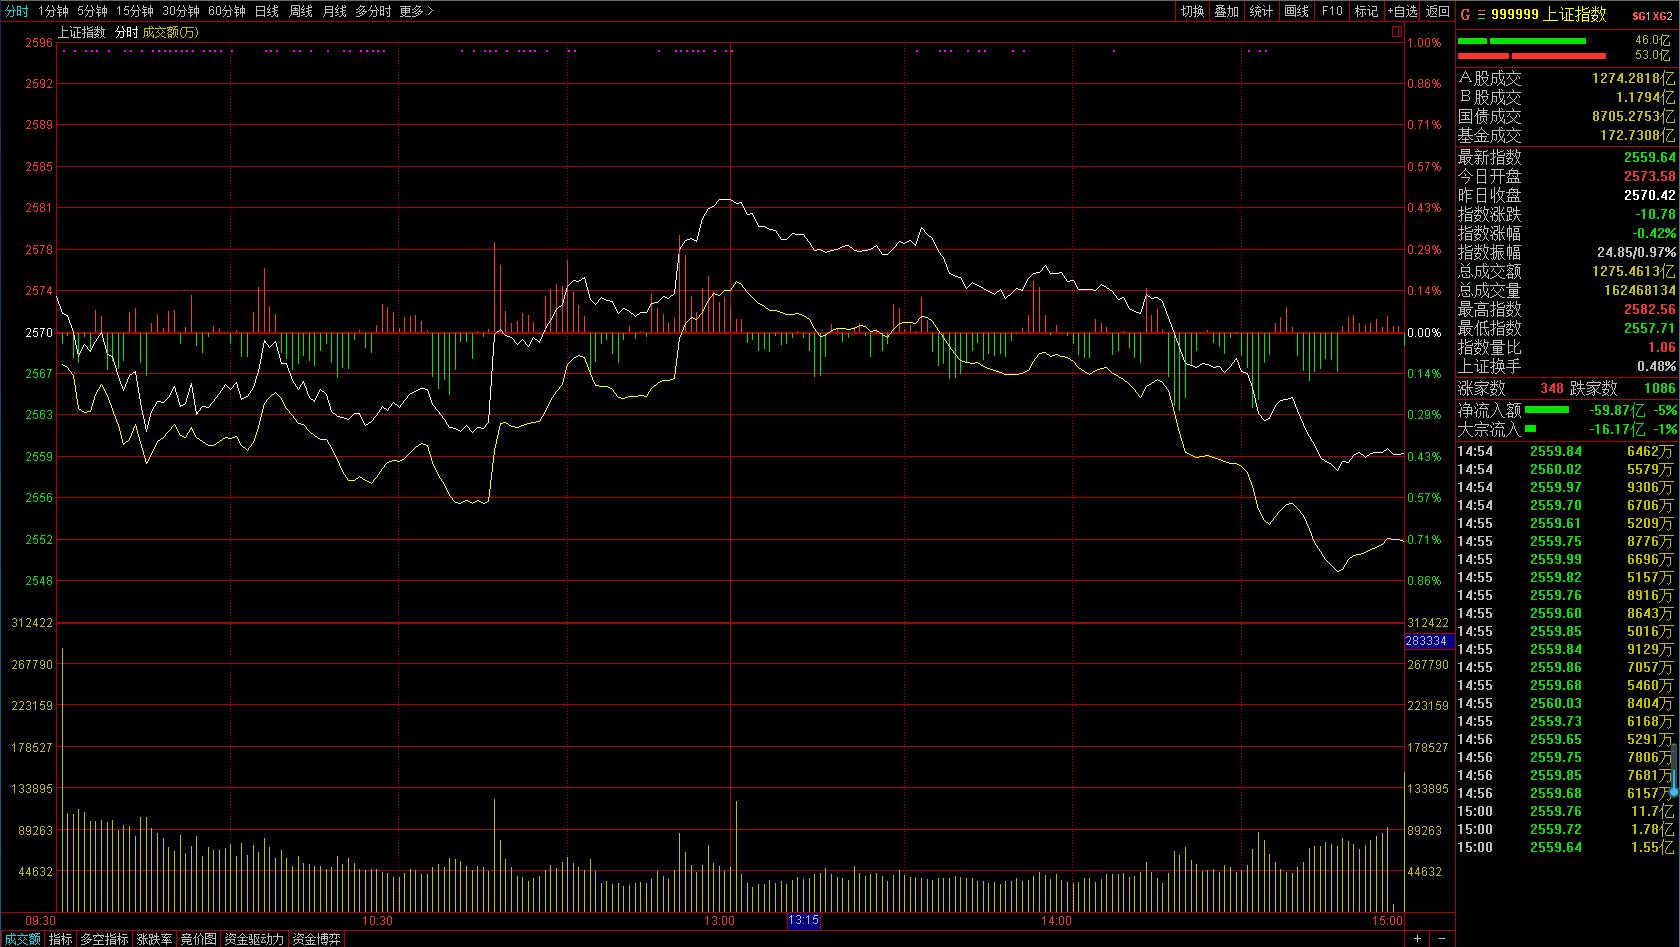Activate the 画线 drawing tool
This screenshot has height=947, width=1680.
pyautogui.click(x=1297, y=11)
